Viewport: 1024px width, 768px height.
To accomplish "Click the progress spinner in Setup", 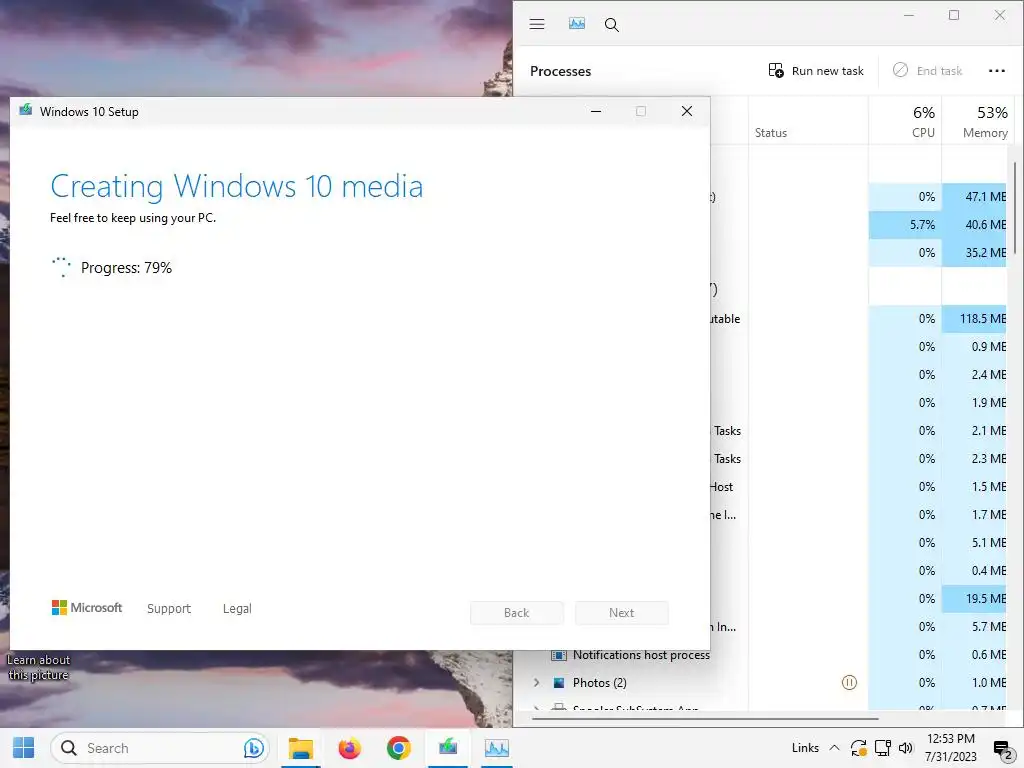I will pyautogui.click(x=61, y=266).
